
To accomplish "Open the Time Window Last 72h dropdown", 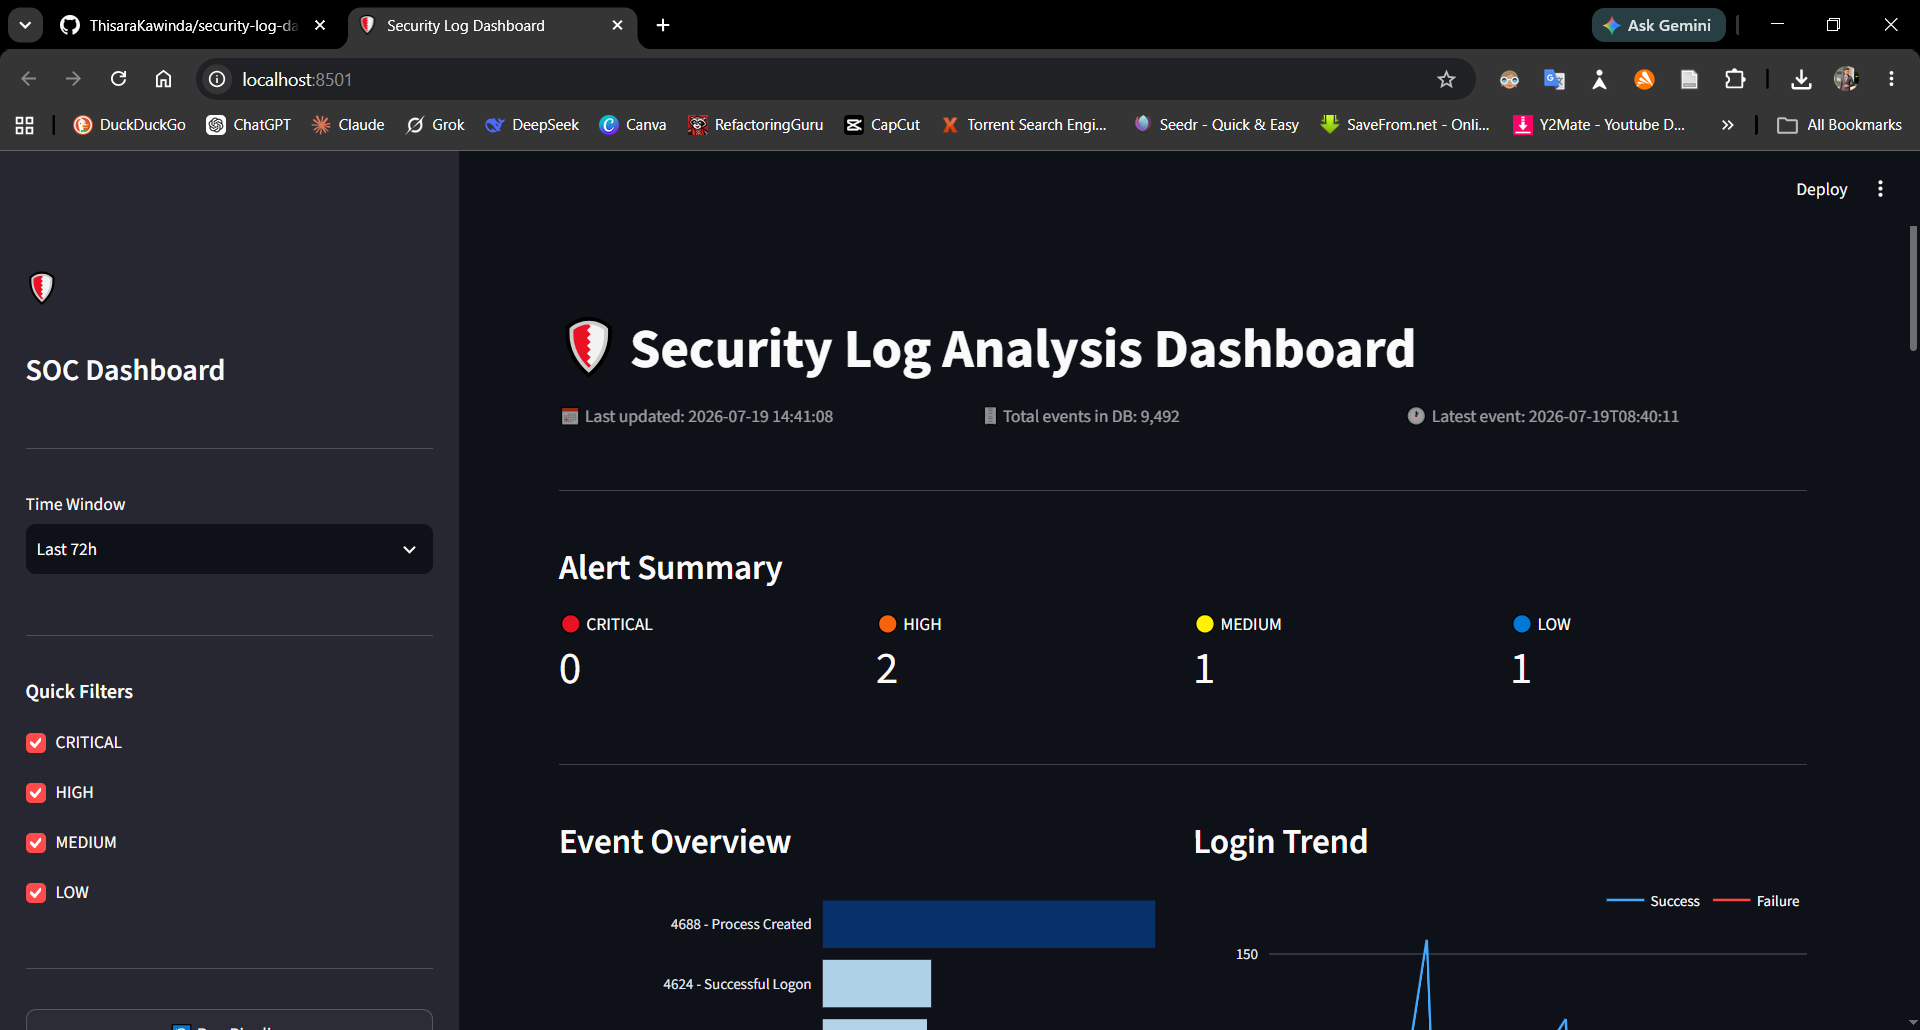I will (x=229, y=549).
